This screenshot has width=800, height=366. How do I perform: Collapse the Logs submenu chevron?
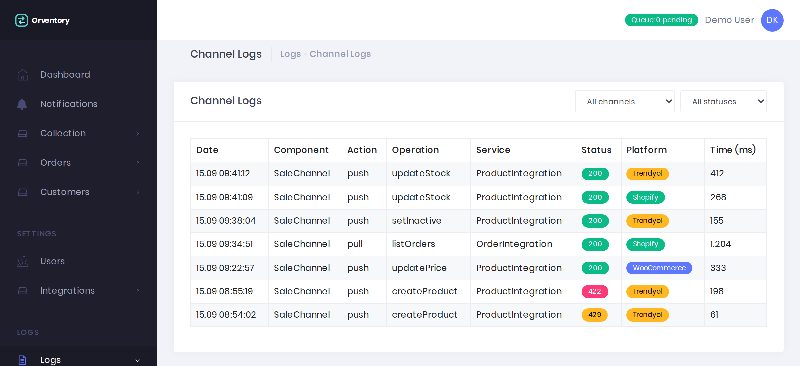(138, 360)
